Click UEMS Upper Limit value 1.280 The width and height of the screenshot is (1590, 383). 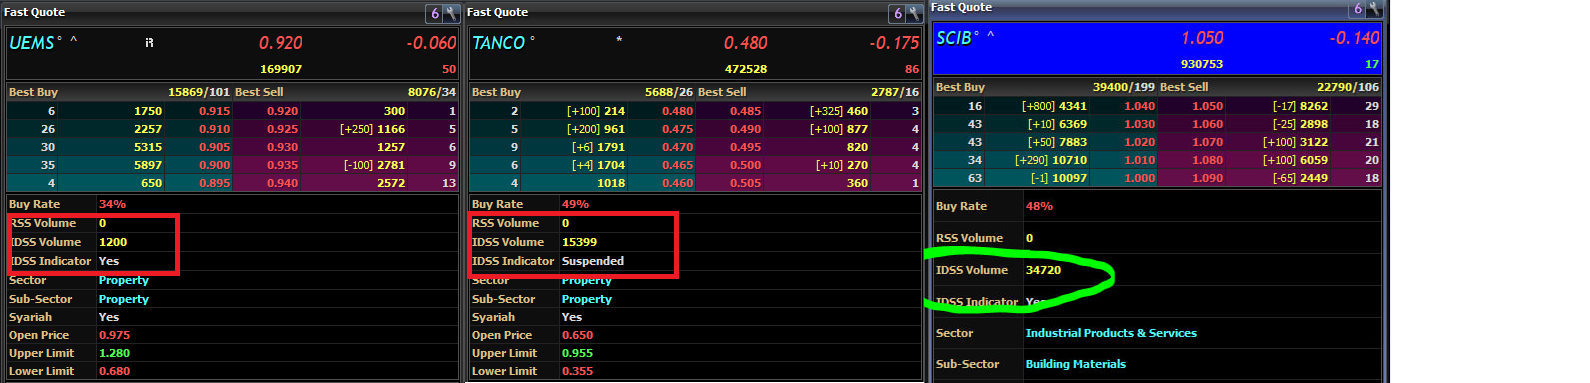click(114, 353)
